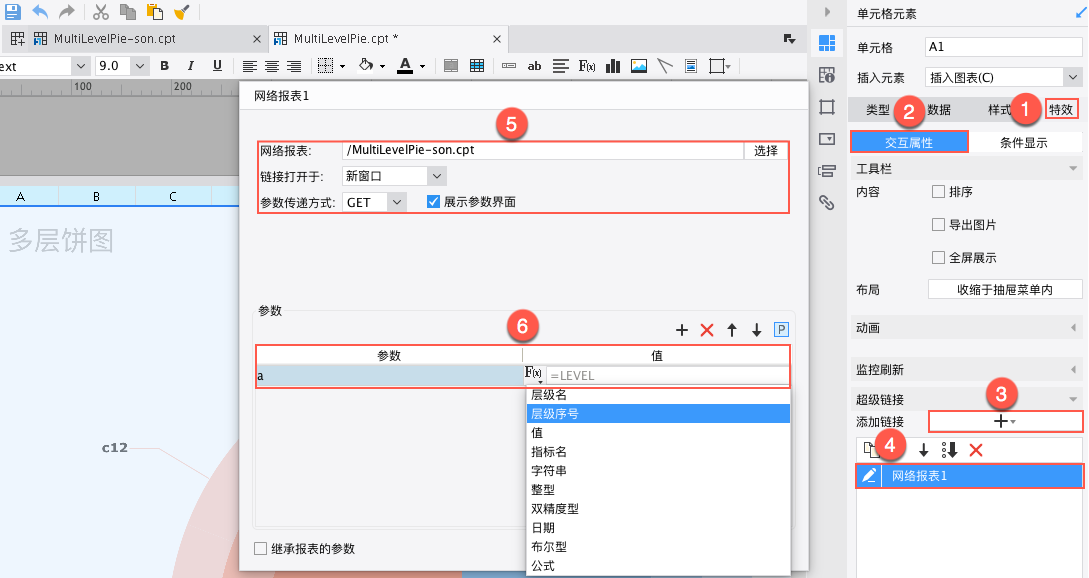Screen dimensions: 1089x578
Task: Click the edit pencil for 网络报表1
Action: (x=869, y=476)
